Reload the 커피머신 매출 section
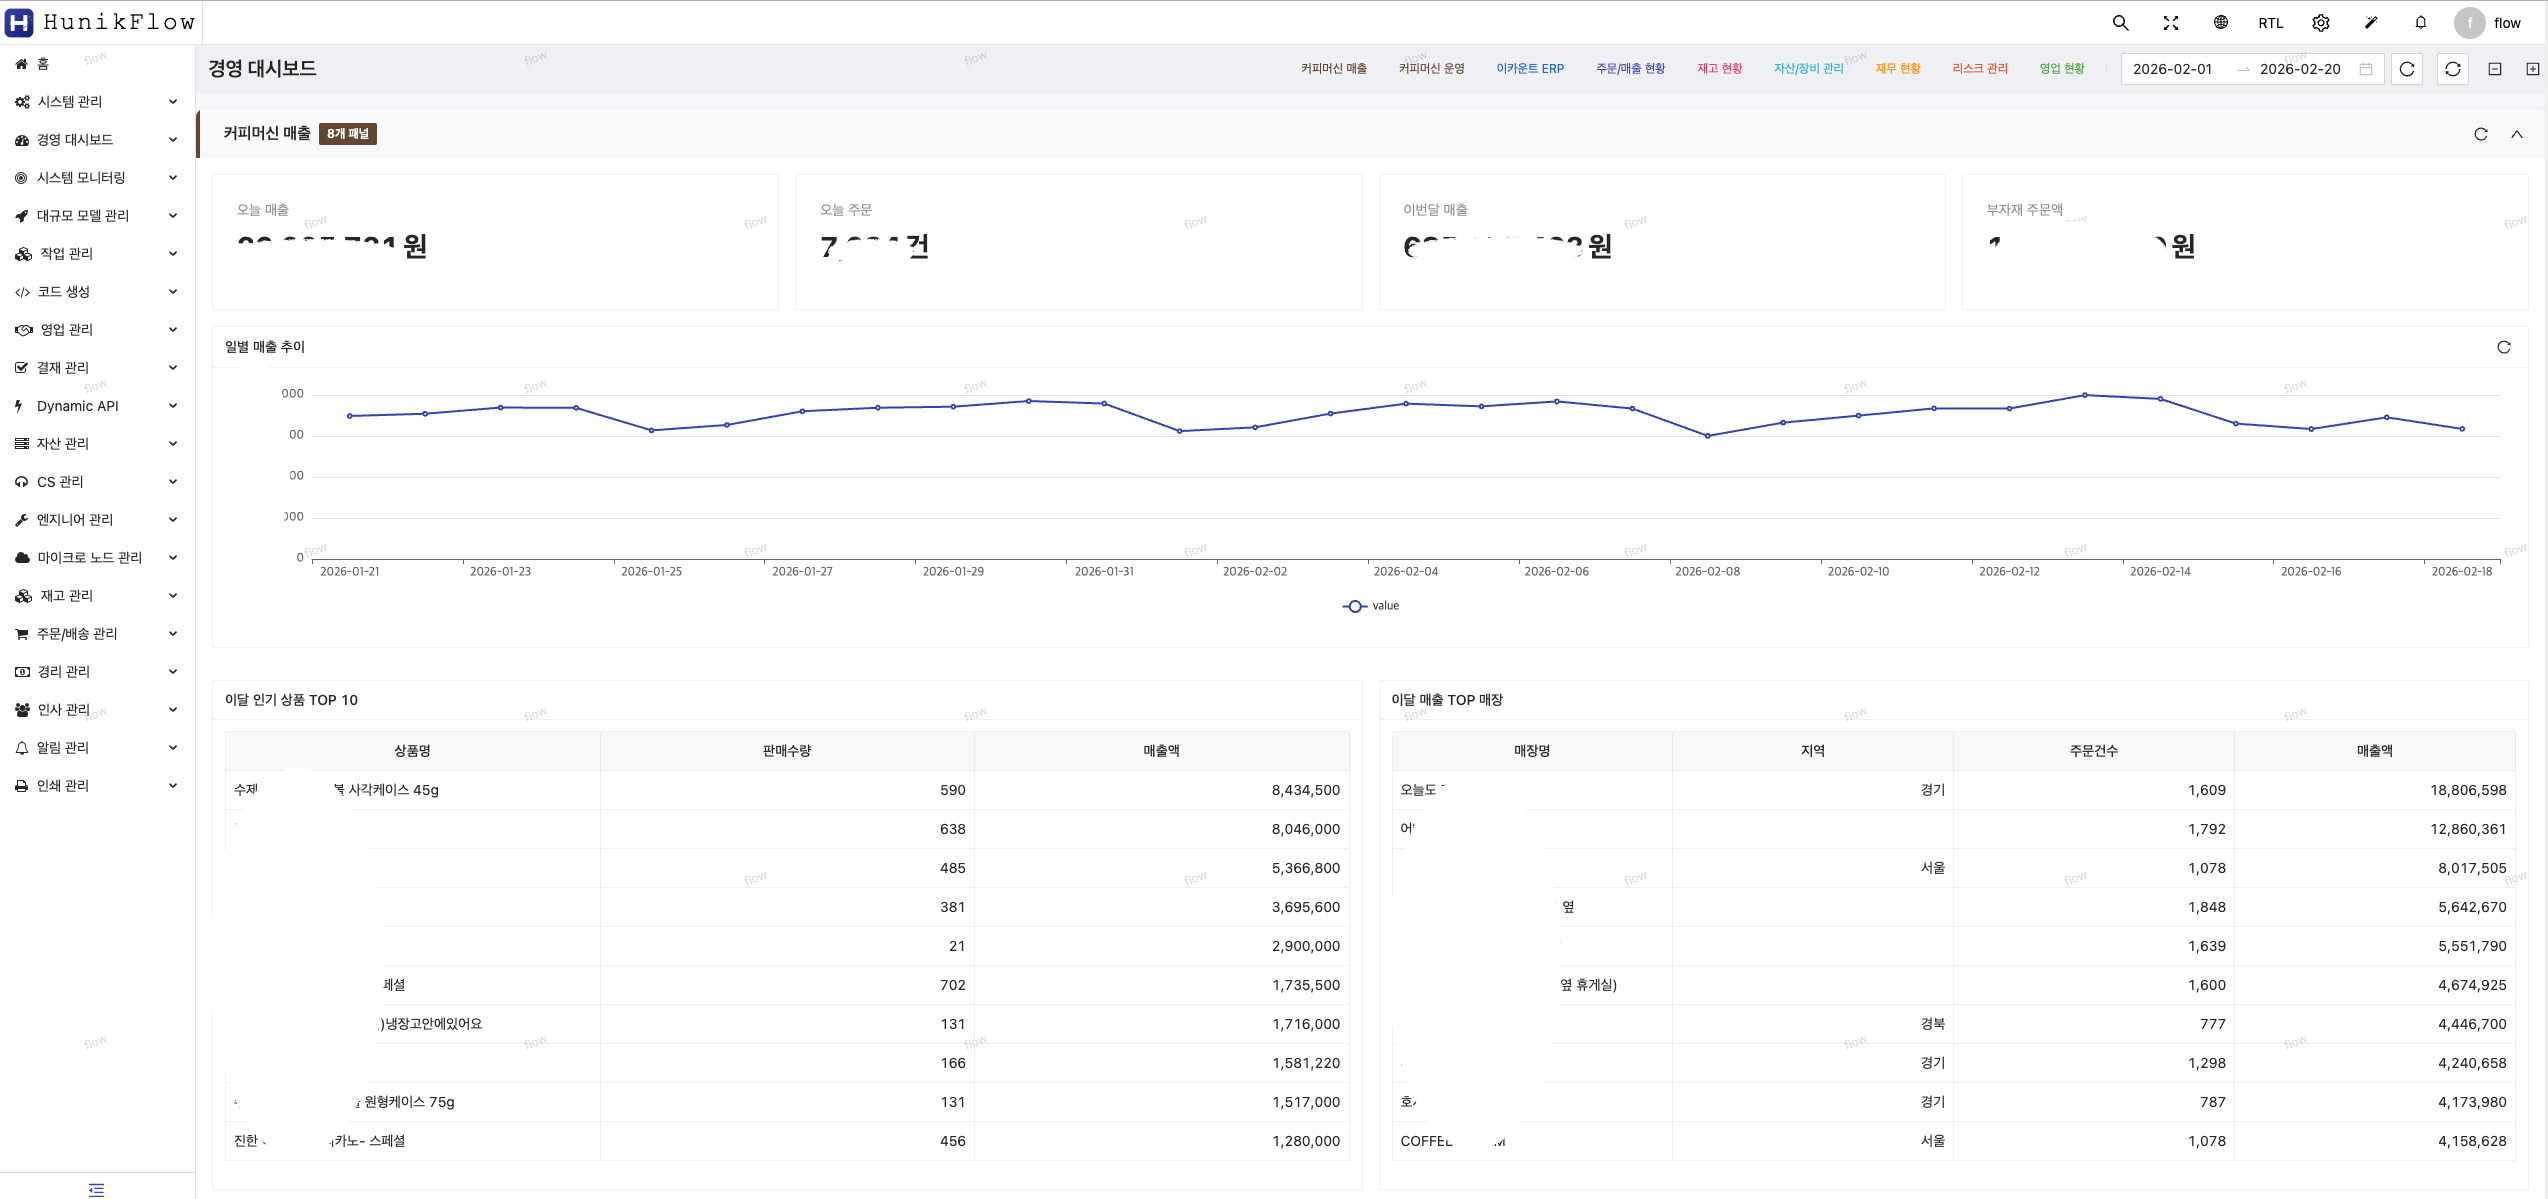The height and width of the screenshot is (1199, 2548). point(2481,134)
